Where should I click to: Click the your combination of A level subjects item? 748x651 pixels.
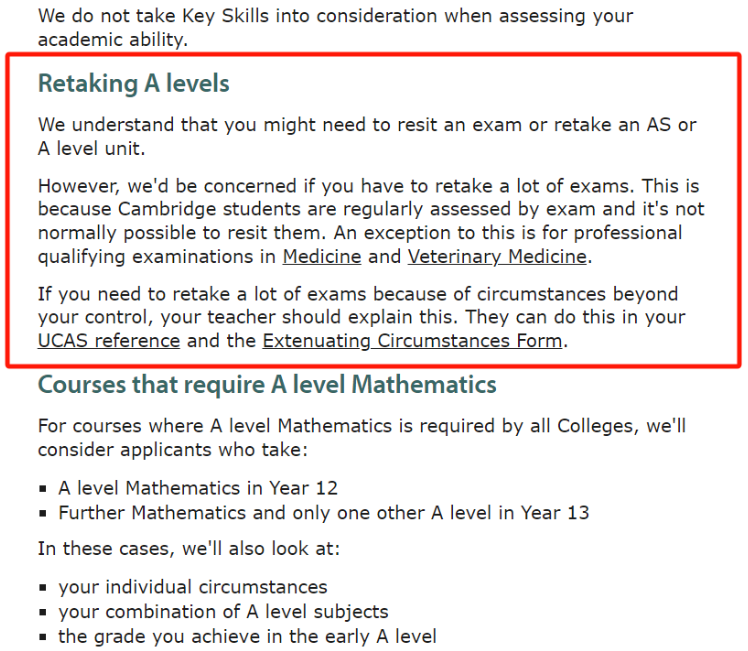223,612
